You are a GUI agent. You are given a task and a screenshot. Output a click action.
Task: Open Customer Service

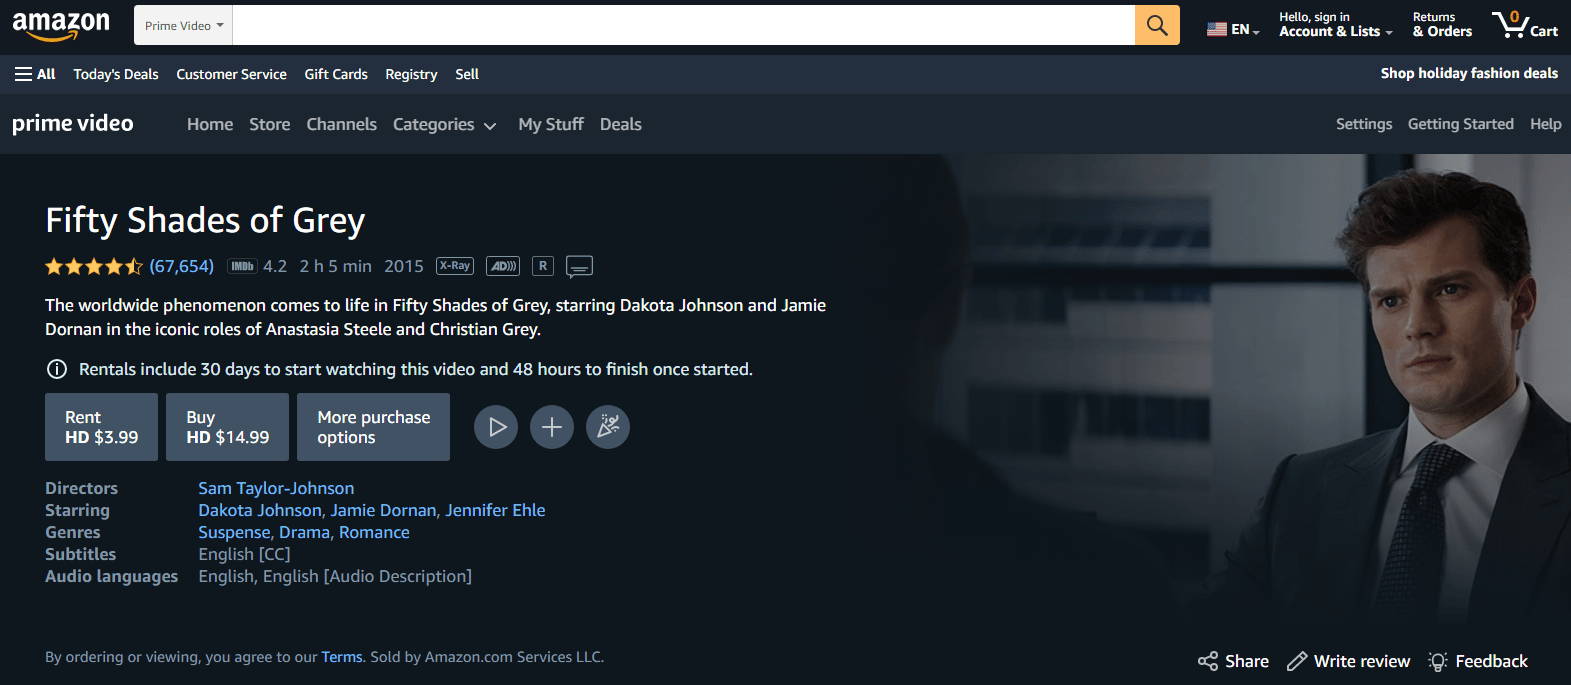pyautogui.click(x=232, y=74)
